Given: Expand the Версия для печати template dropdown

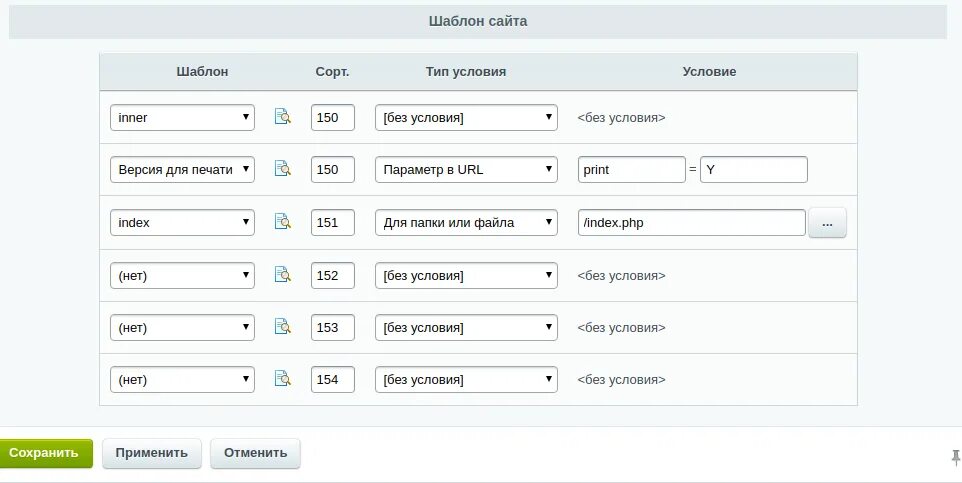Looking at the screenshot, I should (182, 169).
